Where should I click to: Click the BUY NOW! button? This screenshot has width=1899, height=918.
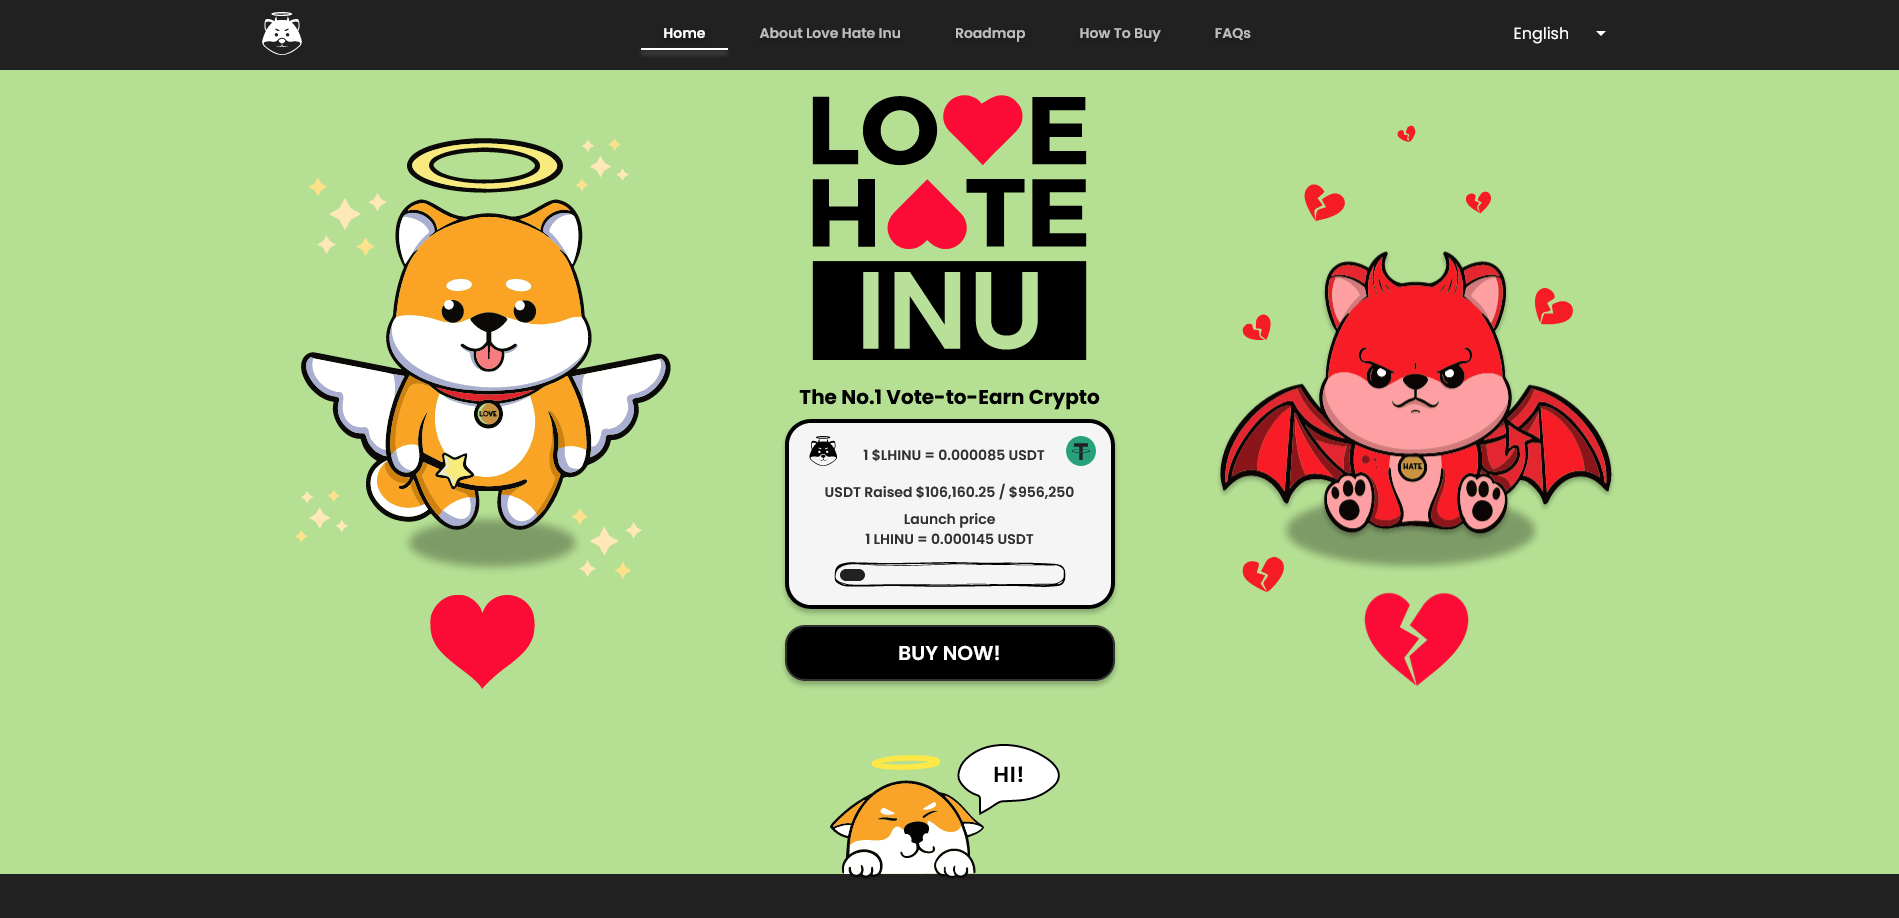pos(950,653)
